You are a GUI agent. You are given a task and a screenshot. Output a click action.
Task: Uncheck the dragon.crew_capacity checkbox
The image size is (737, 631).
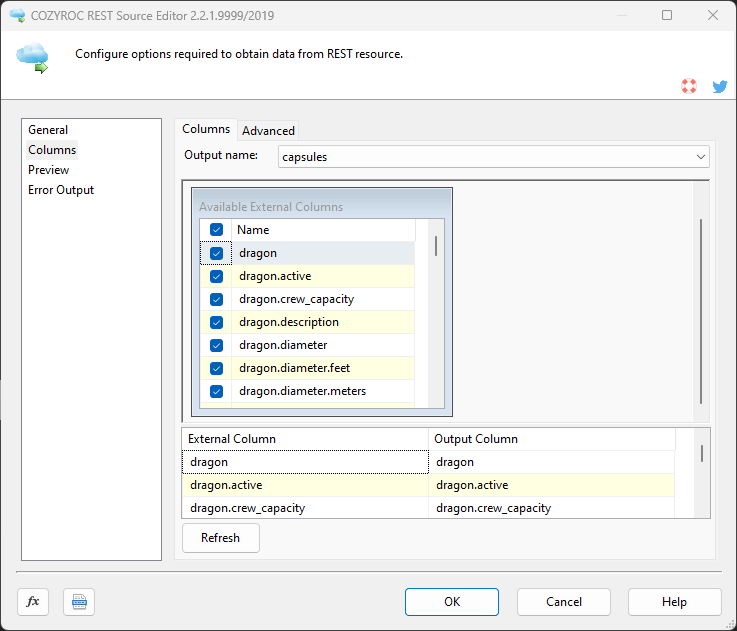click(x=216, y=299)
